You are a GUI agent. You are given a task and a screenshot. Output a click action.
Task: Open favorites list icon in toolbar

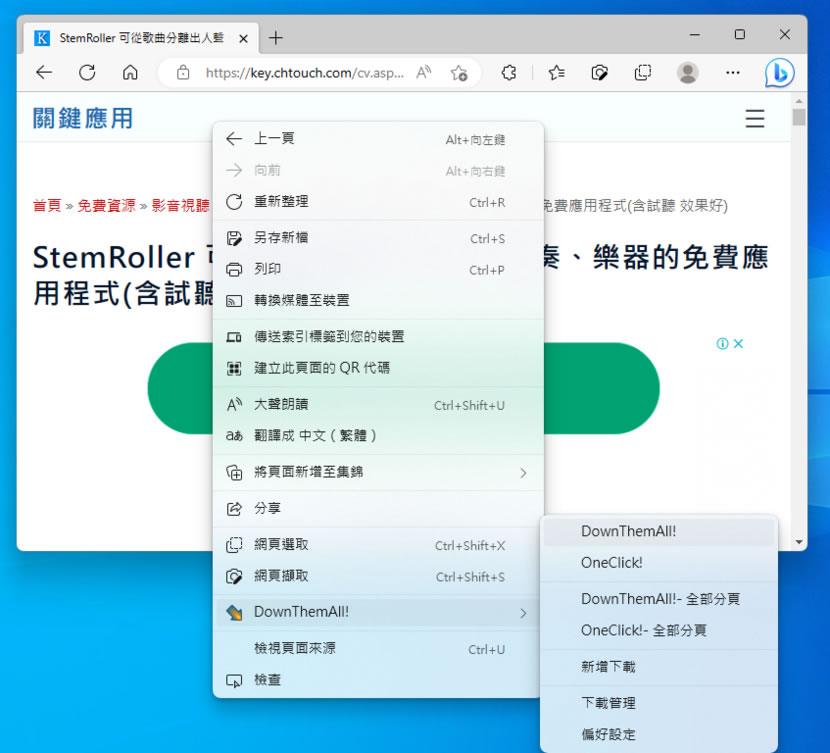coord(556,72)
